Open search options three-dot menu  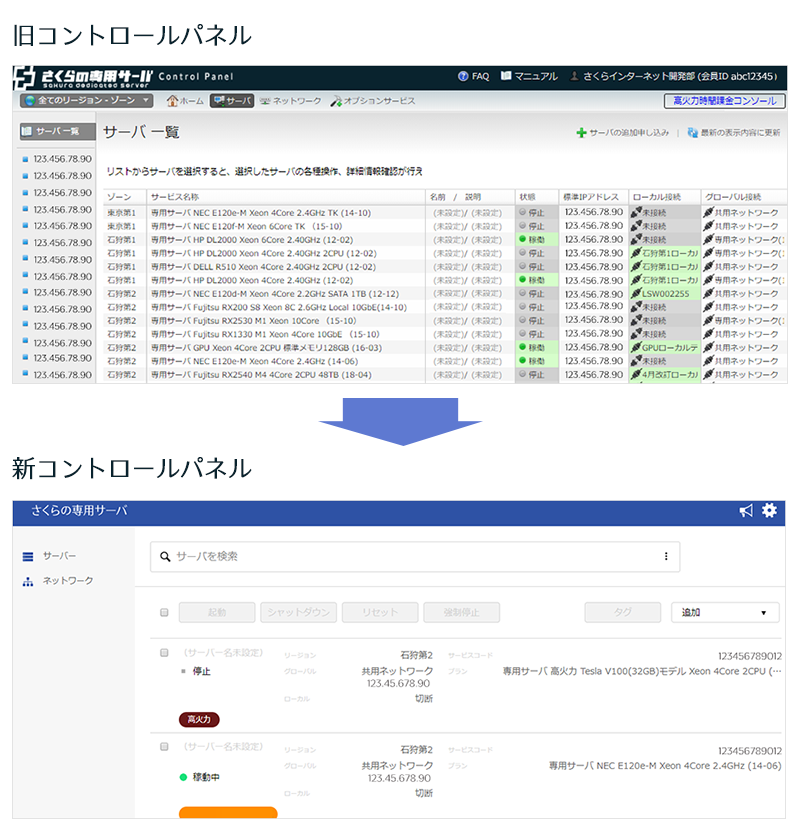[x=666, y=556]
